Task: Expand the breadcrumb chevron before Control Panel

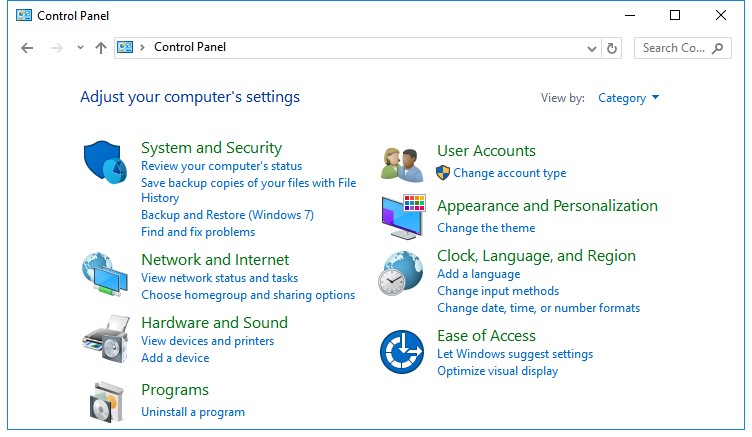Action: 142,47
